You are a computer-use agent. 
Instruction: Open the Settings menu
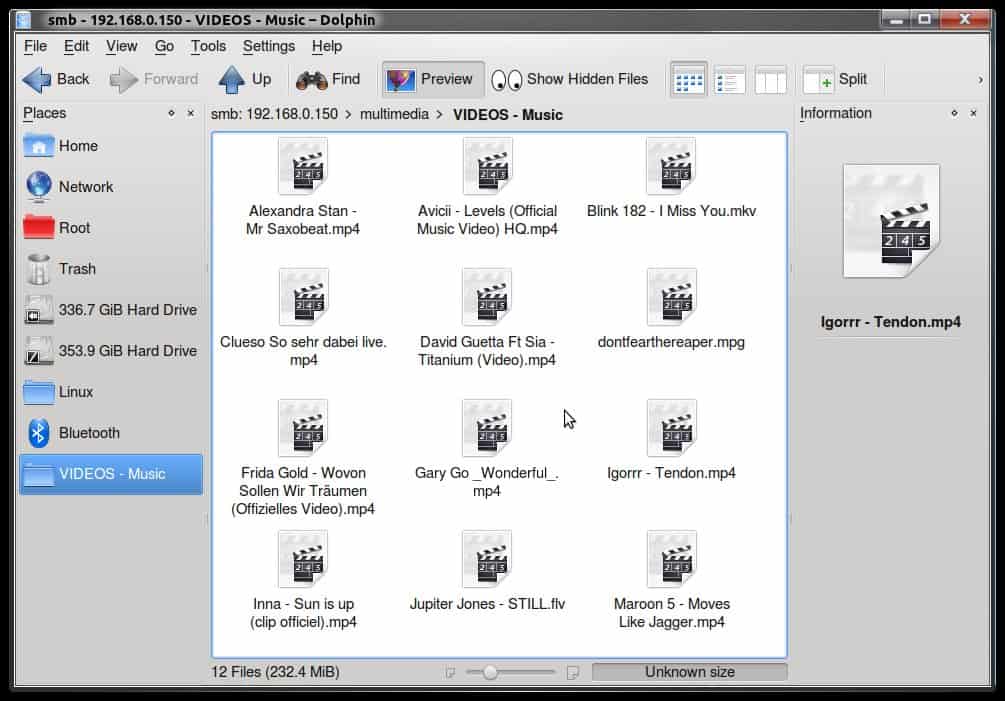[269, 46]
